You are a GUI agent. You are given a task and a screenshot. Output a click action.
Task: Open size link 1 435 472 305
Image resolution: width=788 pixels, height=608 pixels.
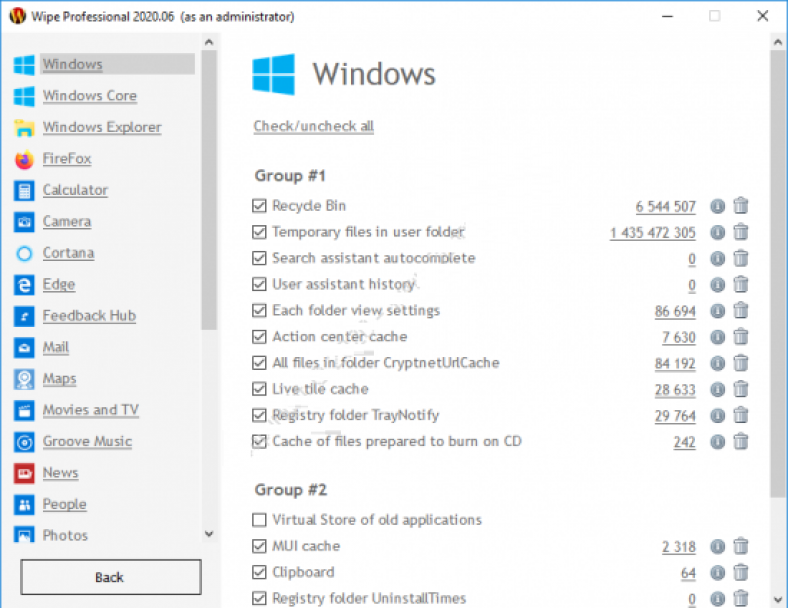point(652,233)
